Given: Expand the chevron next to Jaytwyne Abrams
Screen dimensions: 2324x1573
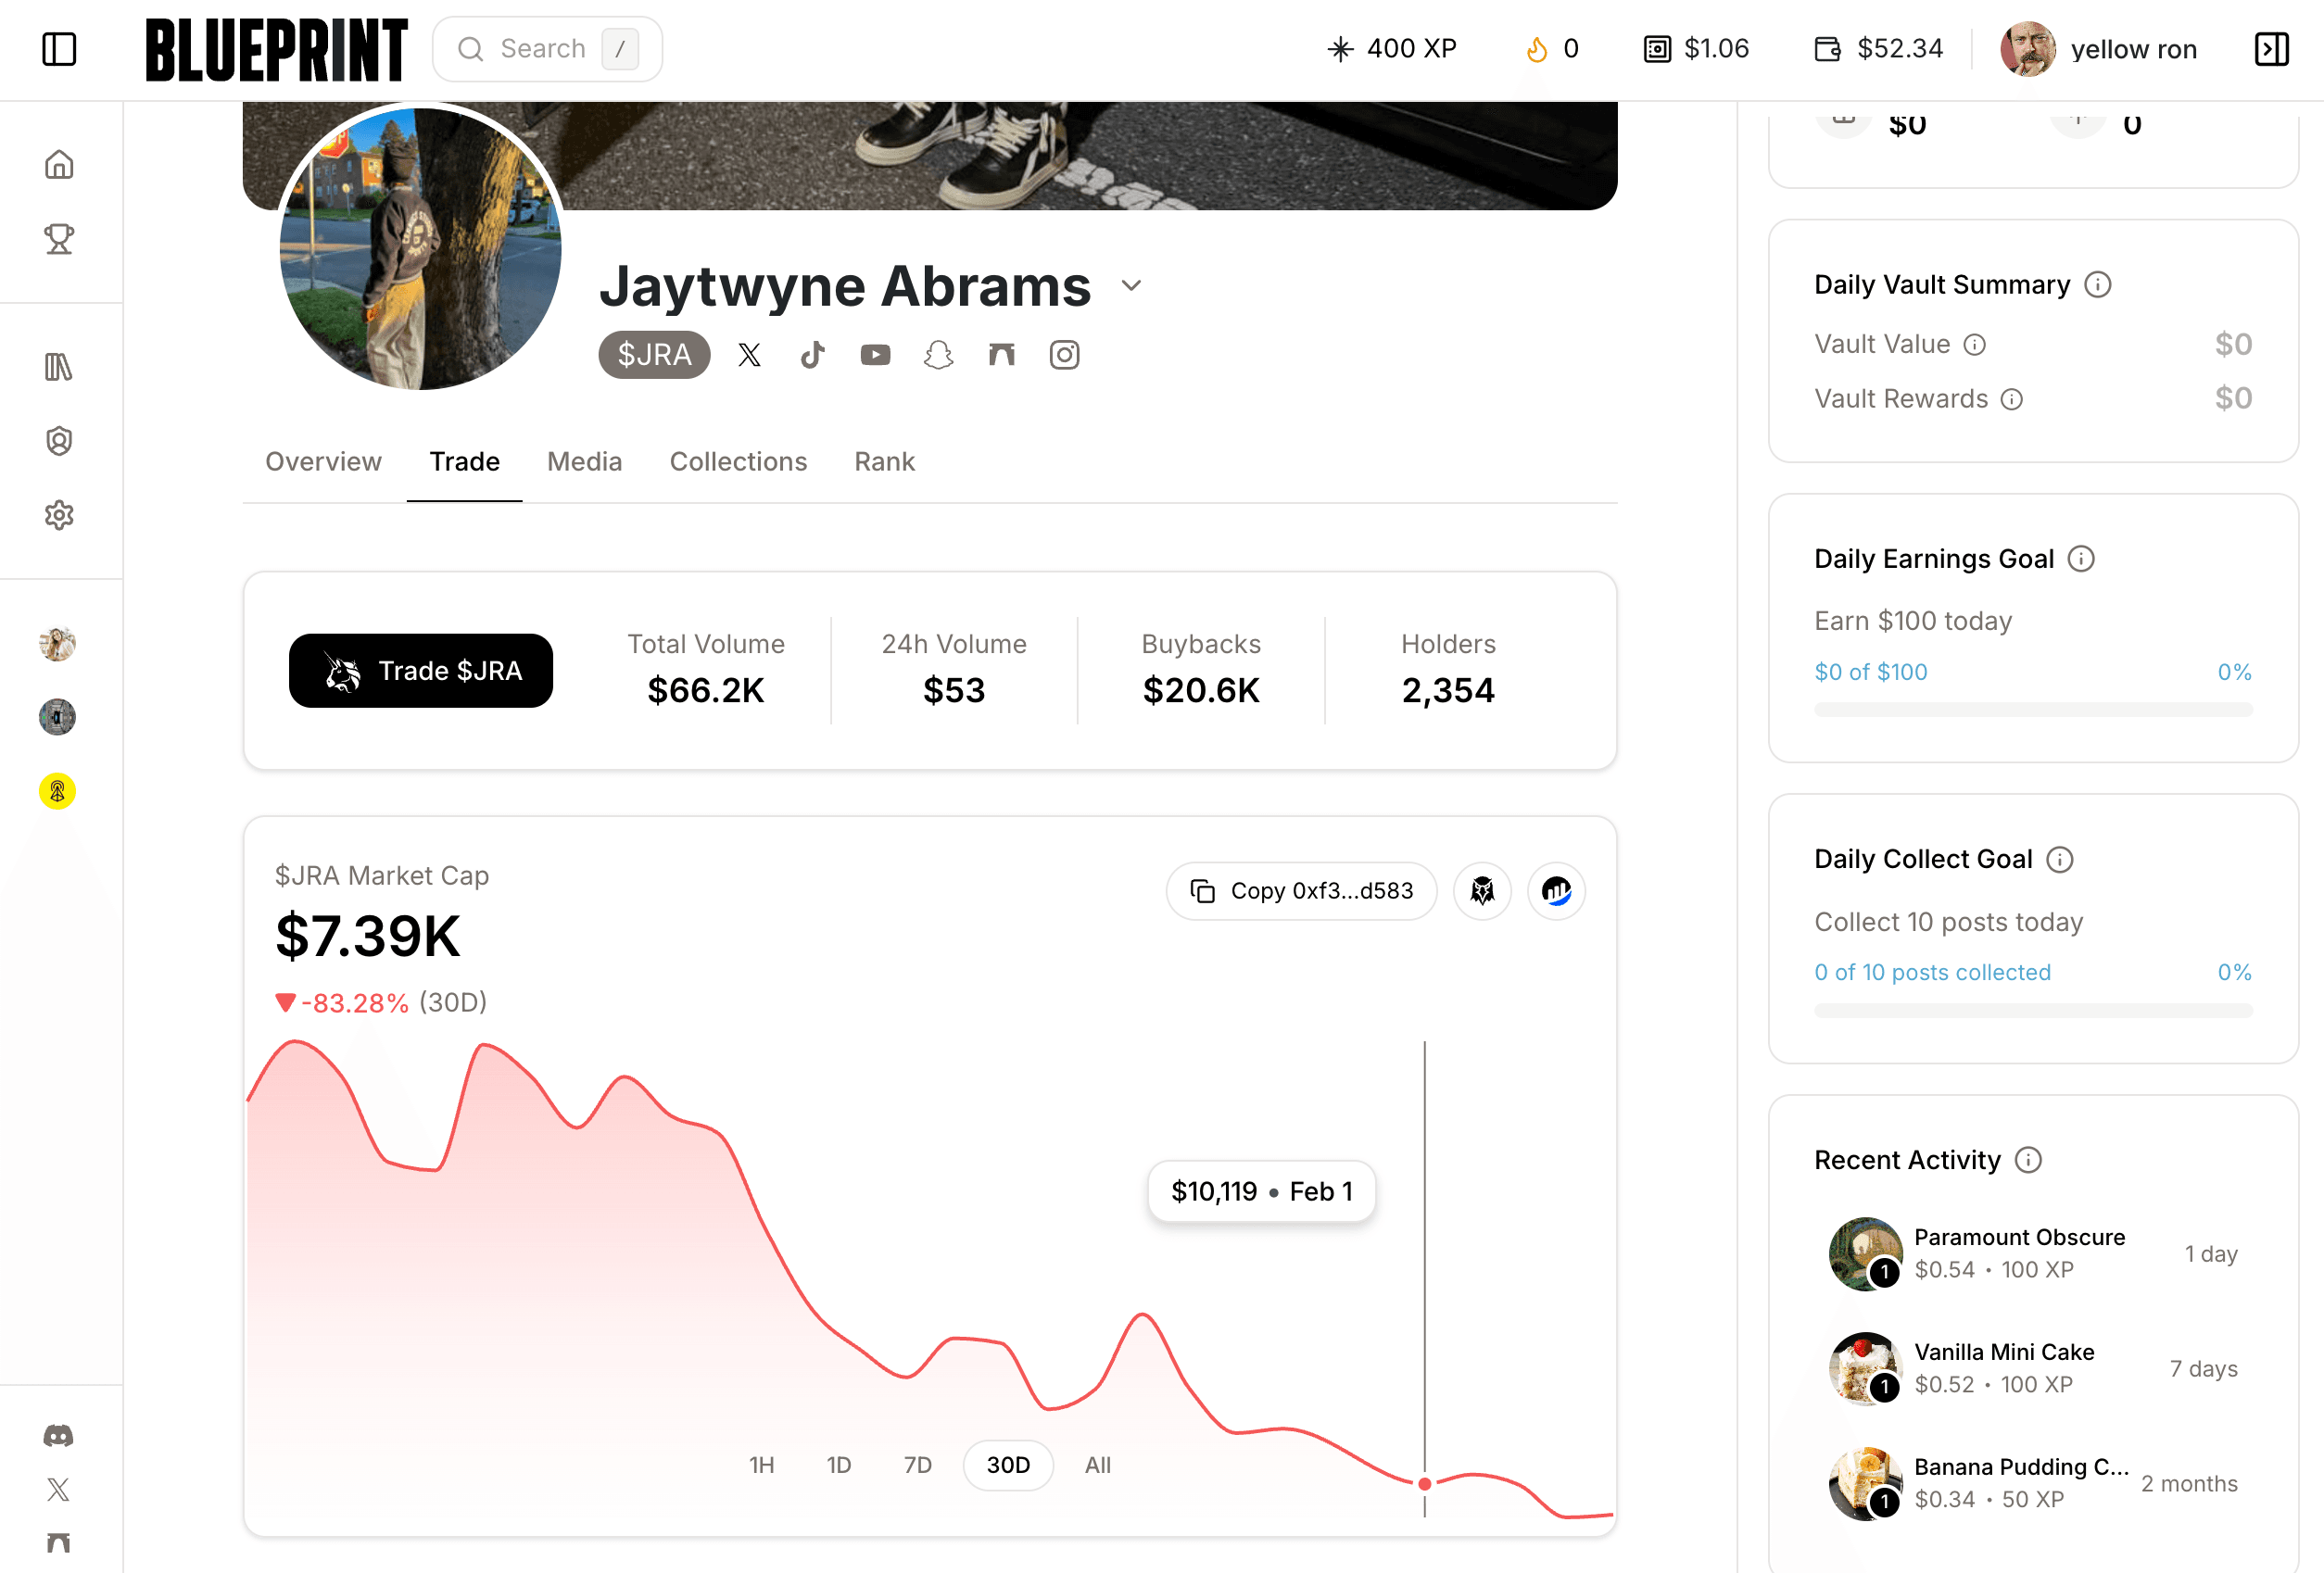Looking at the screenshot, I should tap(1131, 286).
